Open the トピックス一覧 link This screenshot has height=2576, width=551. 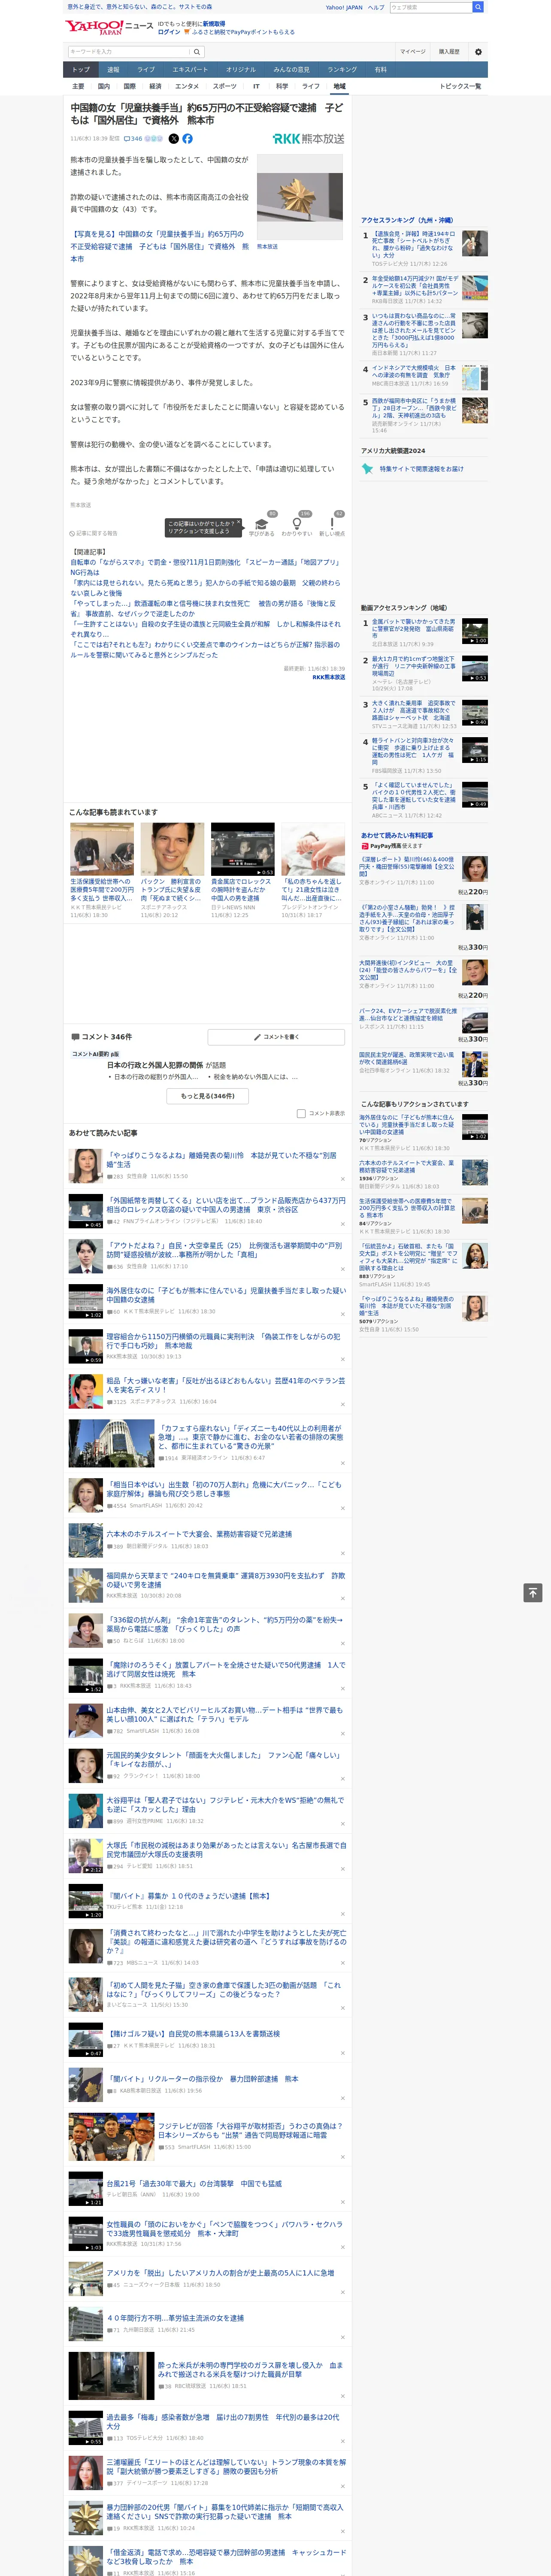(460, 86)
